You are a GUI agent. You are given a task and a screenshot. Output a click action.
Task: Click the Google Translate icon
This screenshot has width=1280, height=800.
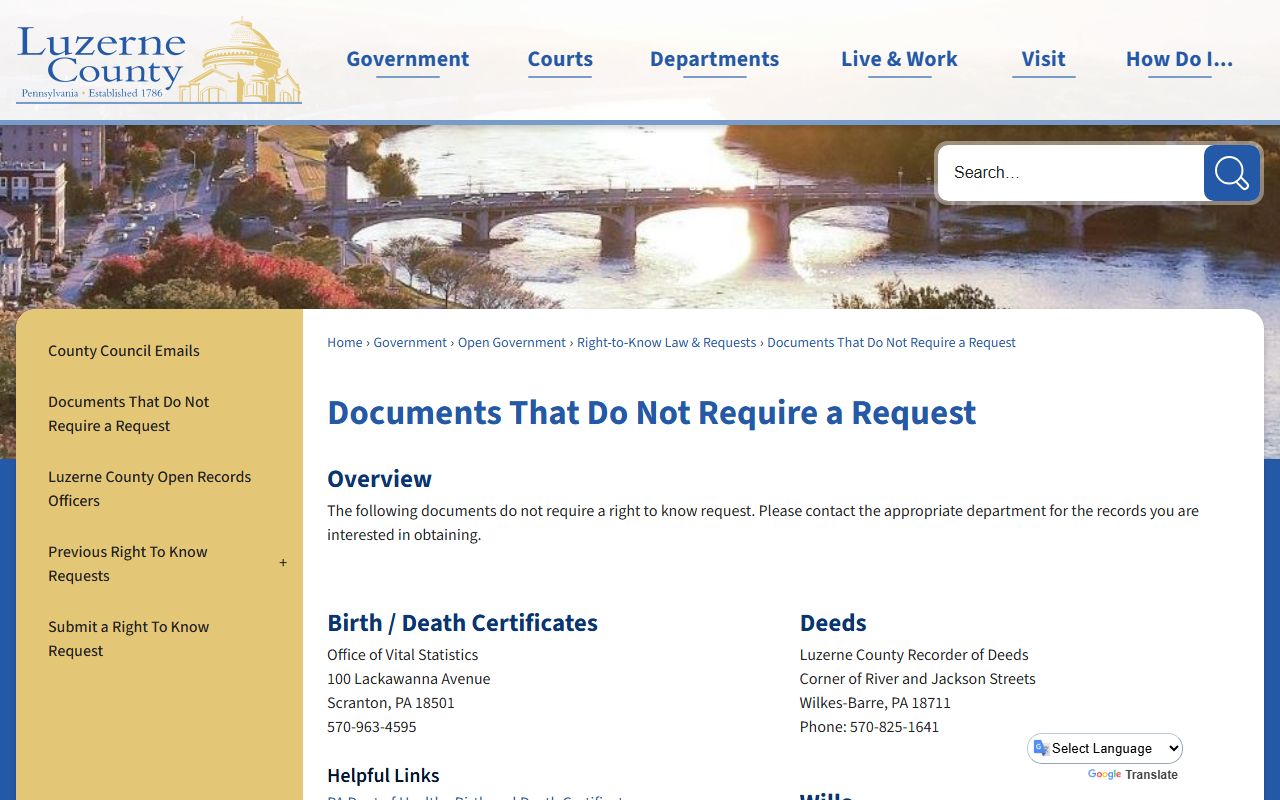tap(1042, 748)
